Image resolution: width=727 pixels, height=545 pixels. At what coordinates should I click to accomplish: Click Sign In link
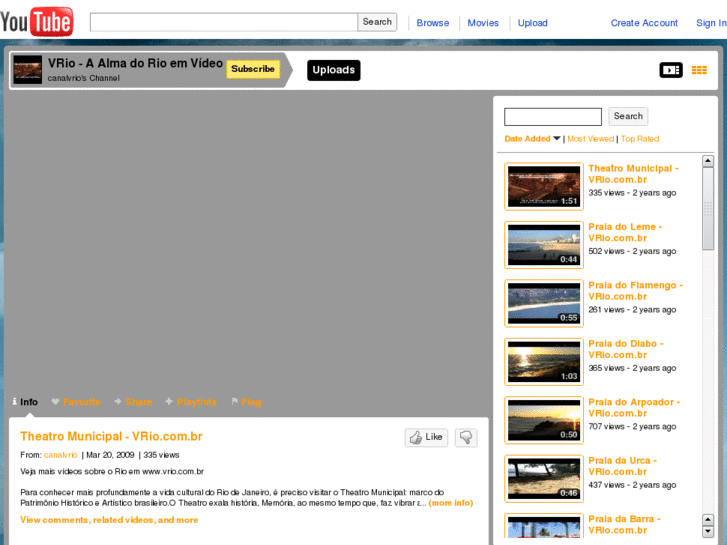click(x=711, y=23)
